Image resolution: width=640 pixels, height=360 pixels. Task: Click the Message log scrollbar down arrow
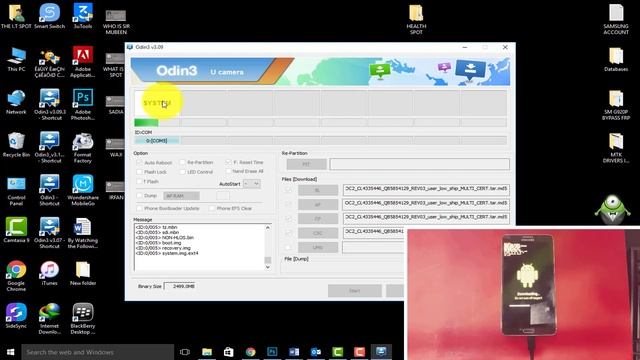tap(268, 267)
